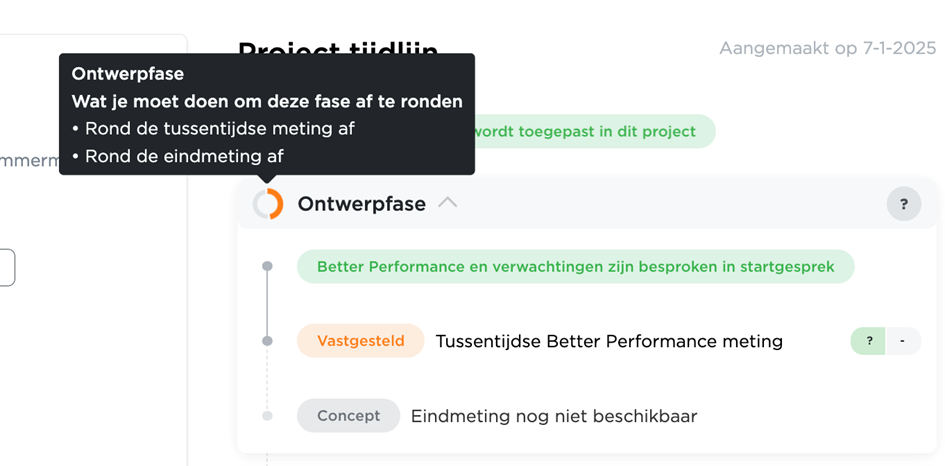Open Tussentijdse Better Performance meting
945x466 pixels.
click(x=609, y=342)
